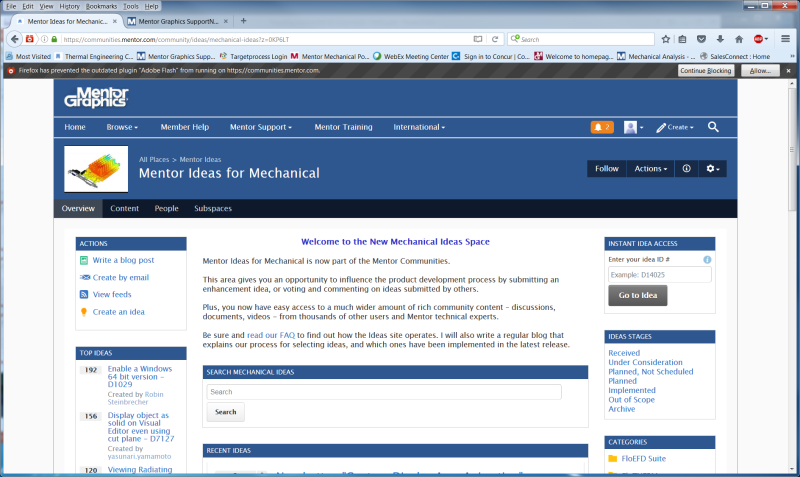The width and height of the screenshot is (800, 477).
Task: Switch to the Subspaces tab
Action: (x=213, y=209)
